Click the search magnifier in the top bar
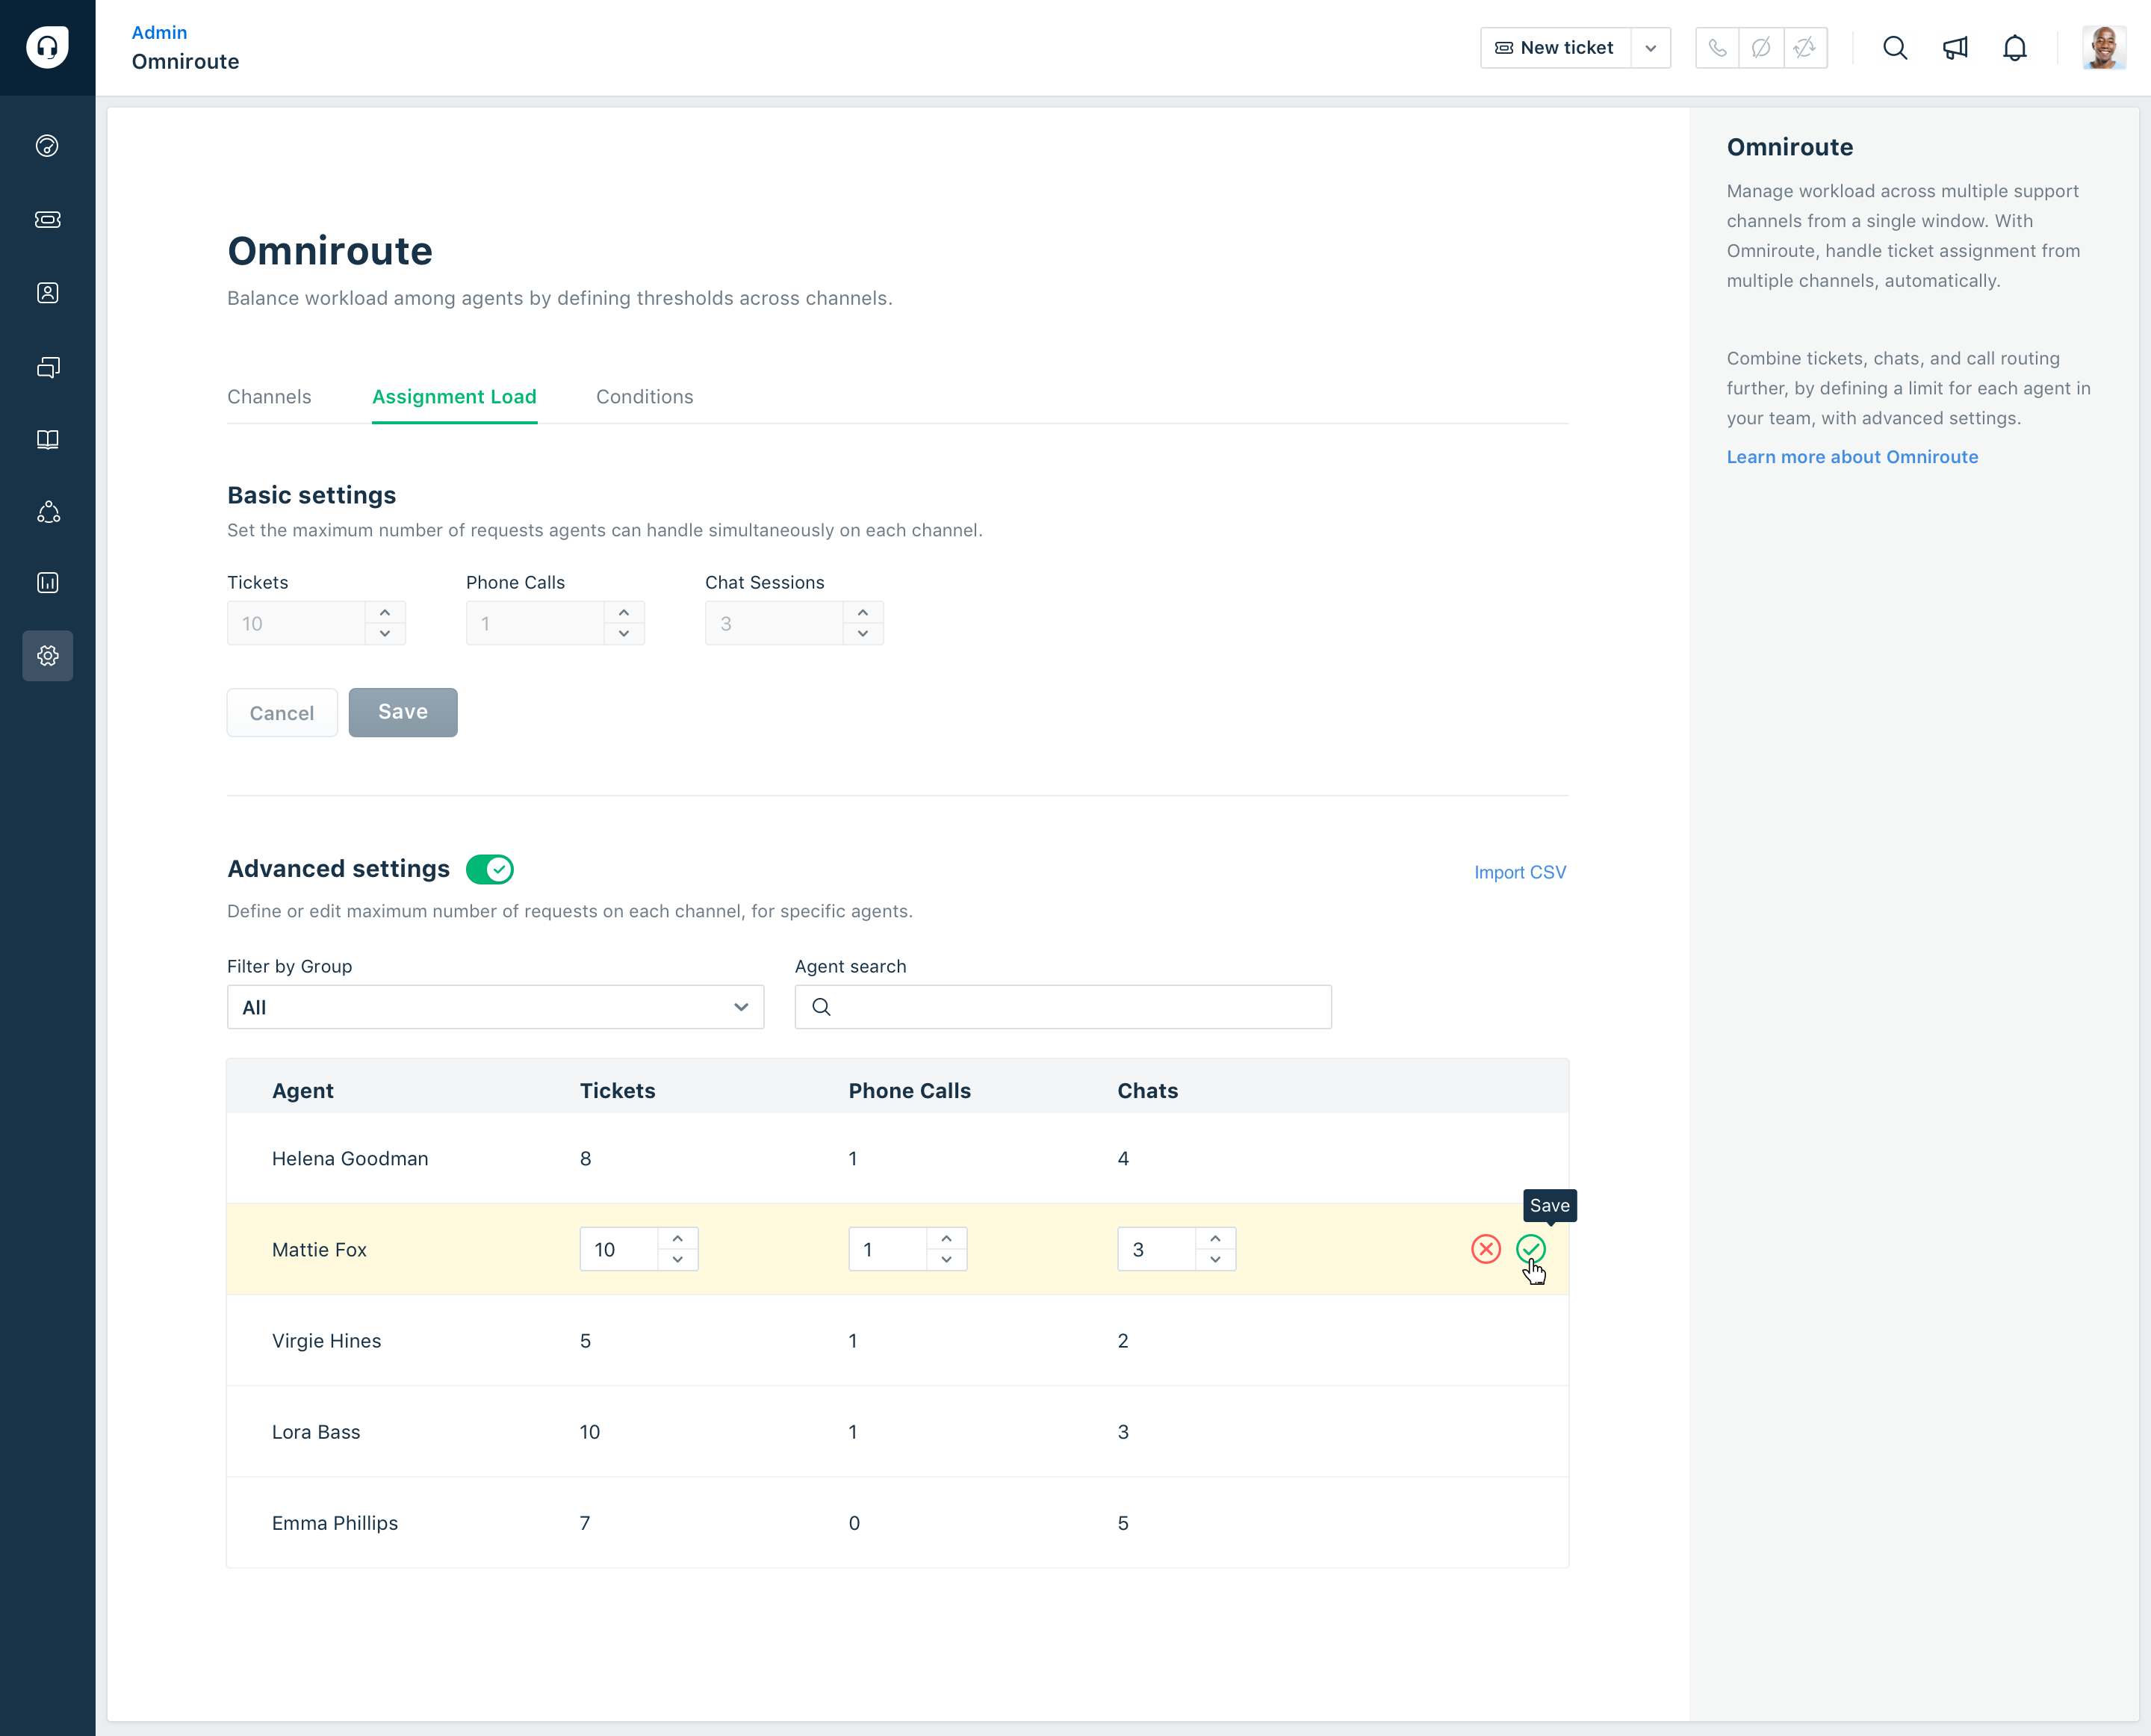Screen dimensions: 2151x1736 (1894, 48)
